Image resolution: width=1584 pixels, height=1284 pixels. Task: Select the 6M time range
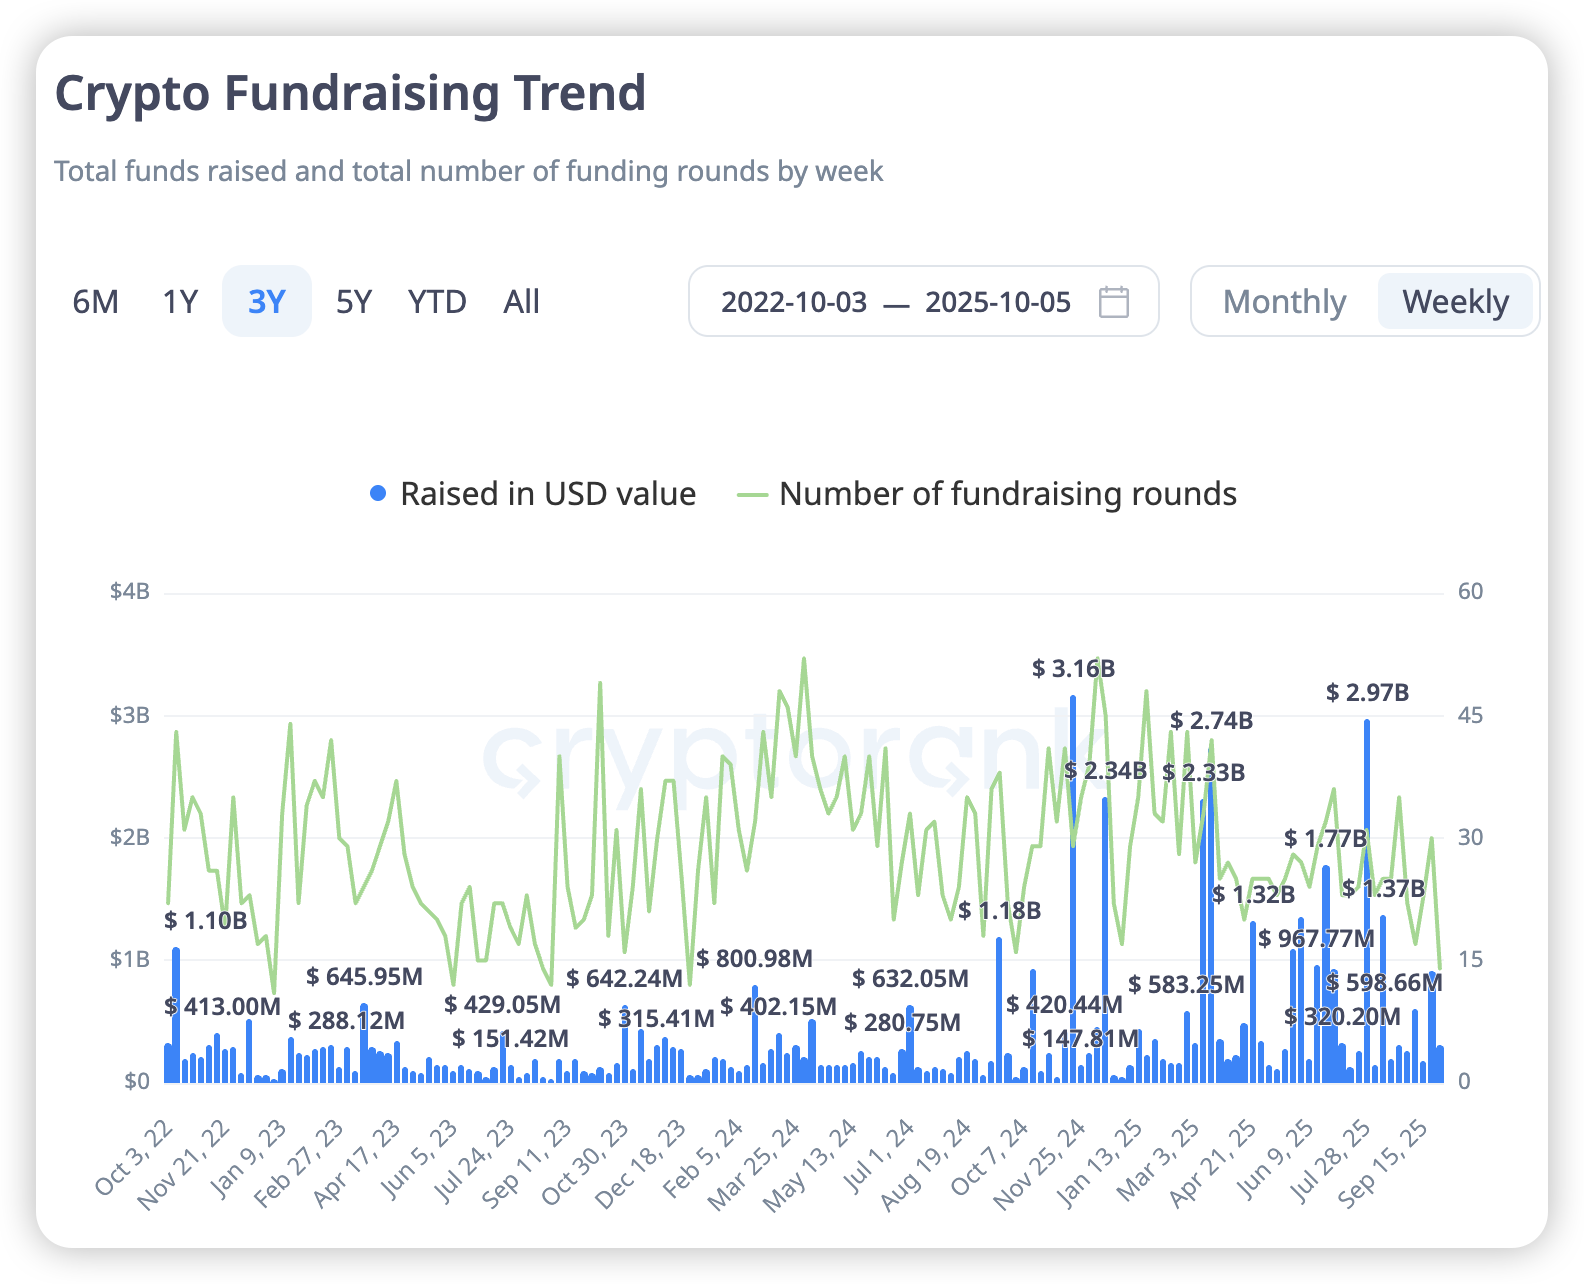(96, 302)
